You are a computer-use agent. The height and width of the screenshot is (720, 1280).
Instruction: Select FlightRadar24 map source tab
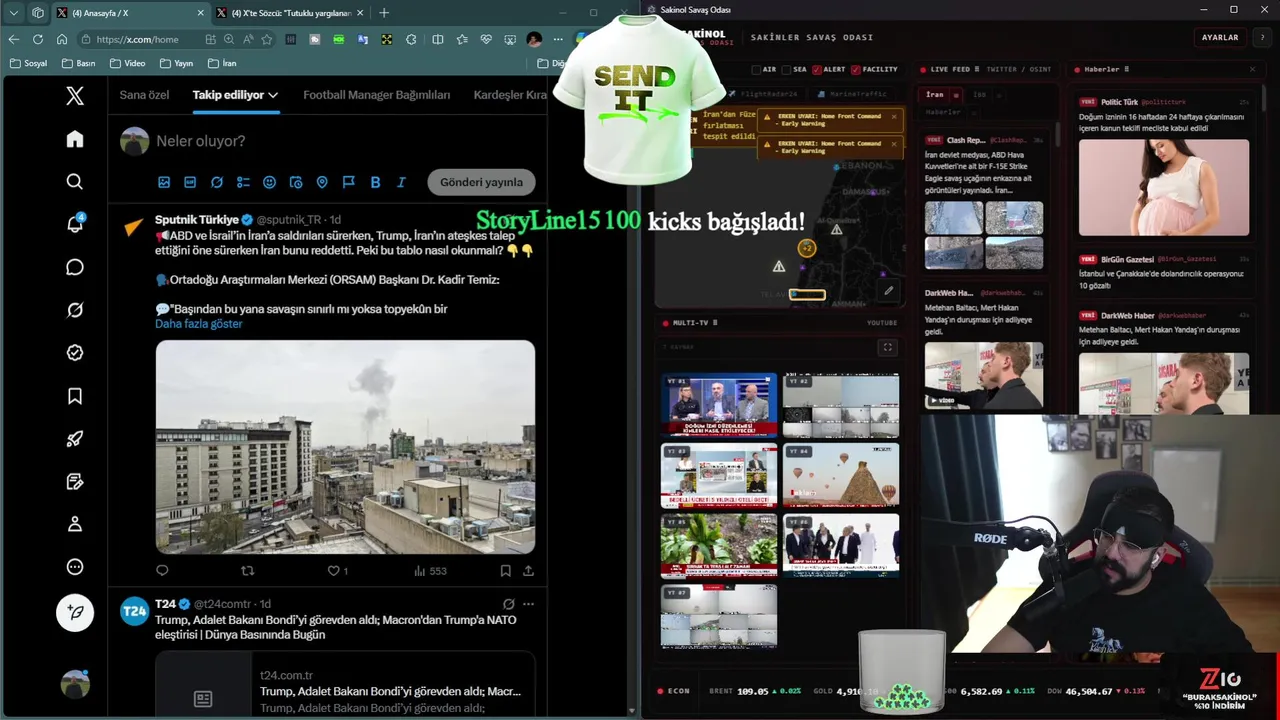tap(764, 94)
